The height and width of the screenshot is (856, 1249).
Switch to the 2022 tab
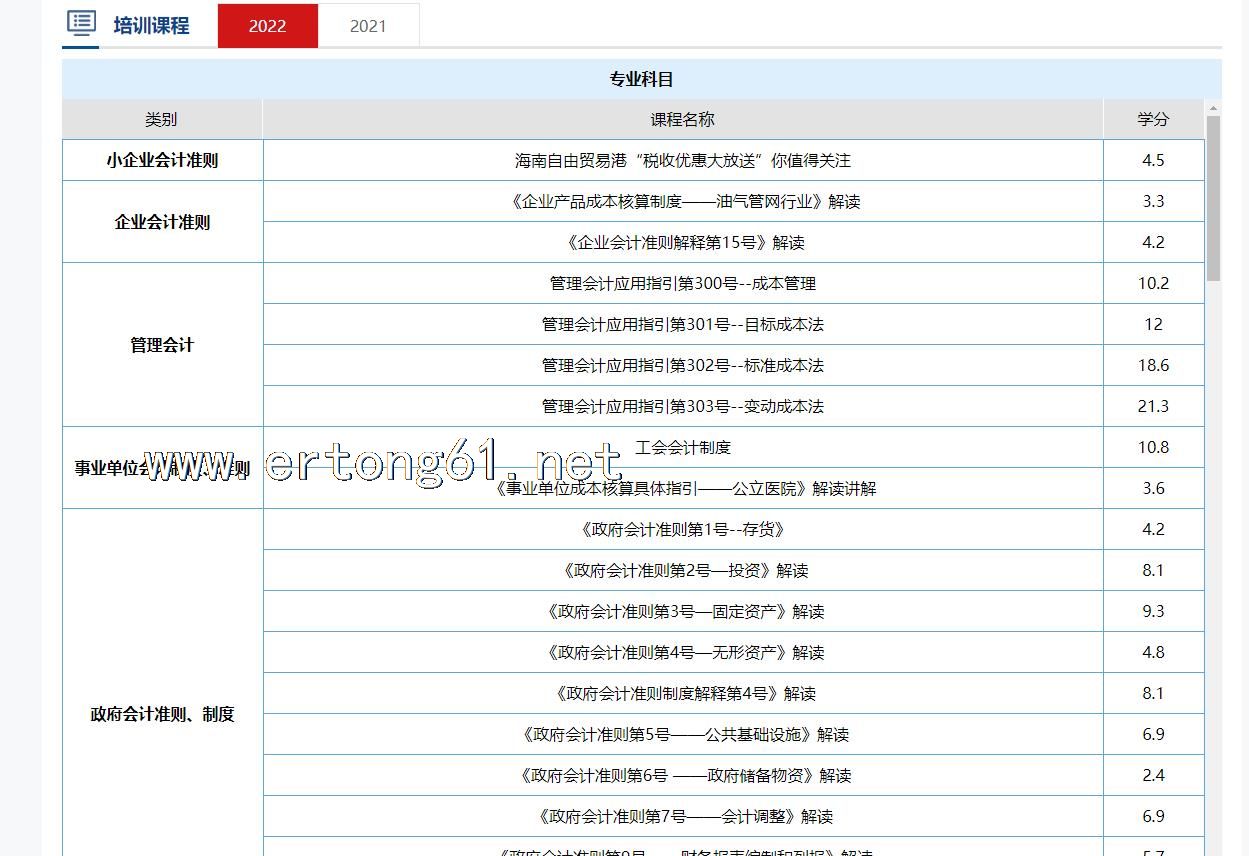coord(267,26)
